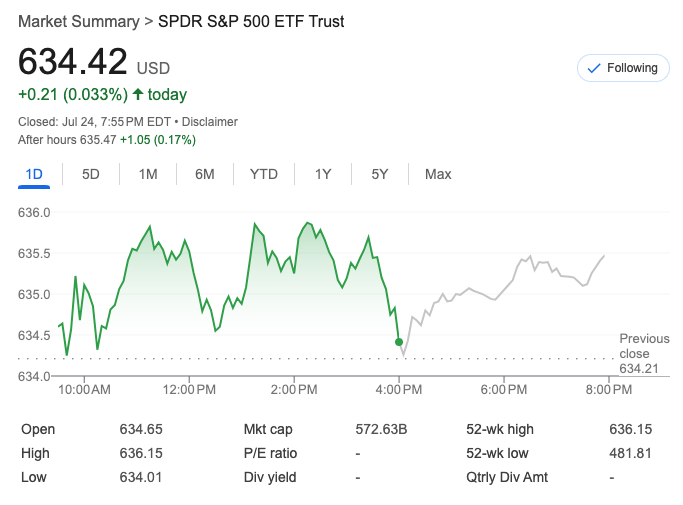Click the green up arrow icon
The image size is (683, 505).
tap(138, 95)
